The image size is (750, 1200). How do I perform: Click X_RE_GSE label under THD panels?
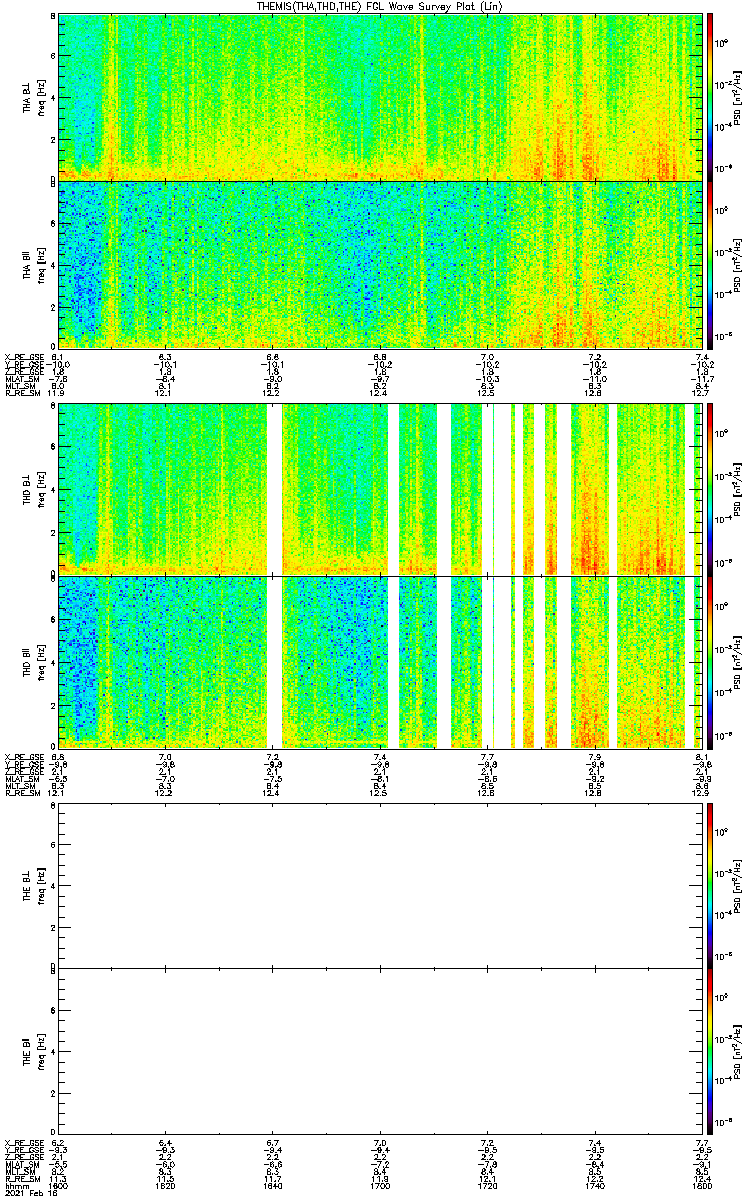coord(23,757)
